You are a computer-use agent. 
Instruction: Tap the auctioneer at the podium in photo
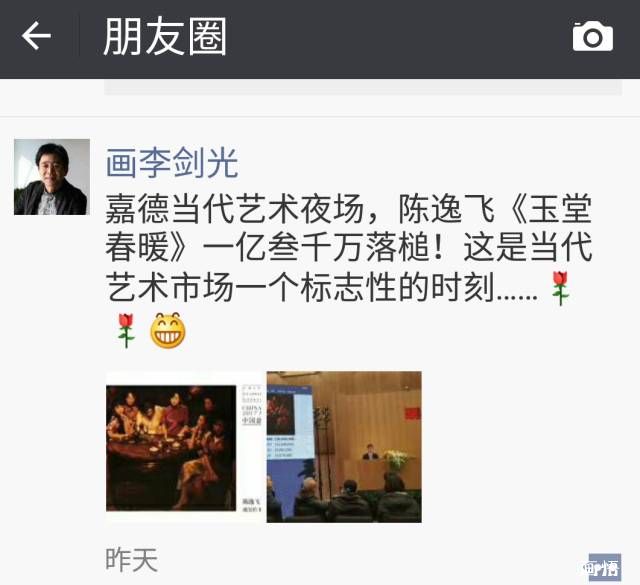(370, 452)
